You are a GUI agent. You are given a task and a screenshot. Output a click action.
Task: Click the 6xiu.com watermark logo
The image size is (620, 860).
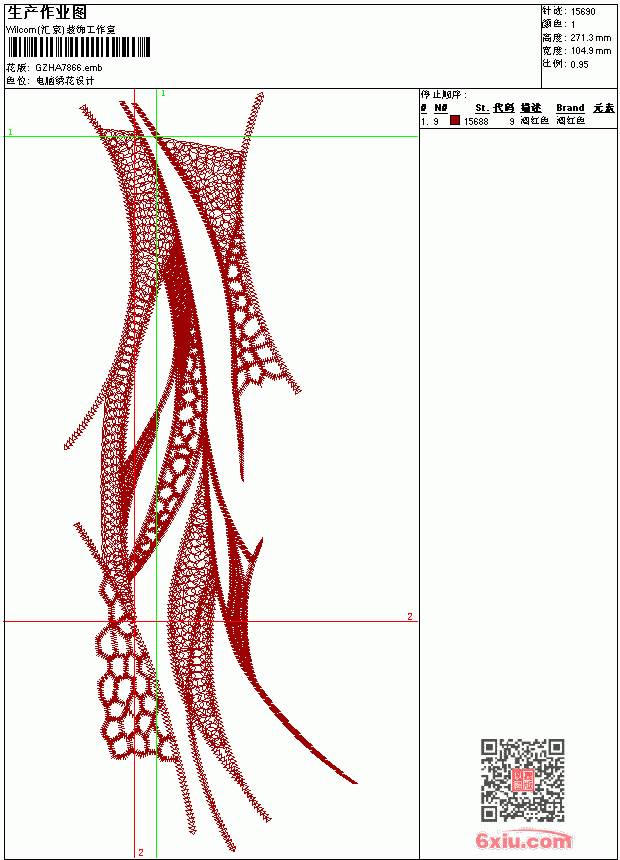524,840
